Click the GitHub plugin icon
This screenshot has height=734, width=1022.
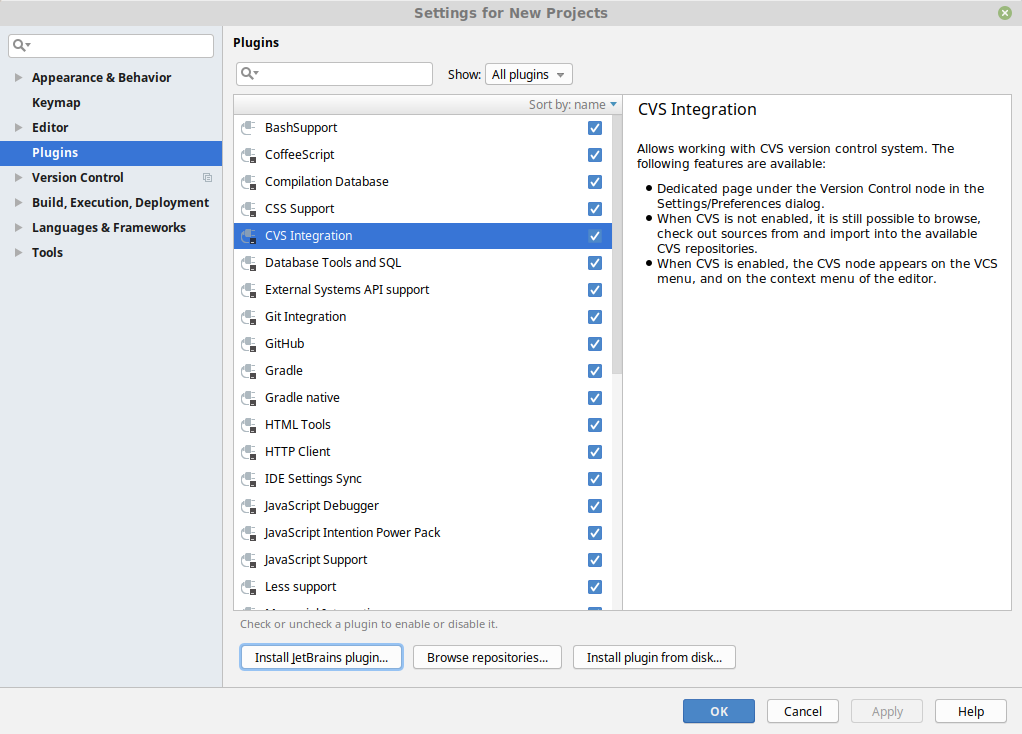coord(248,344)
